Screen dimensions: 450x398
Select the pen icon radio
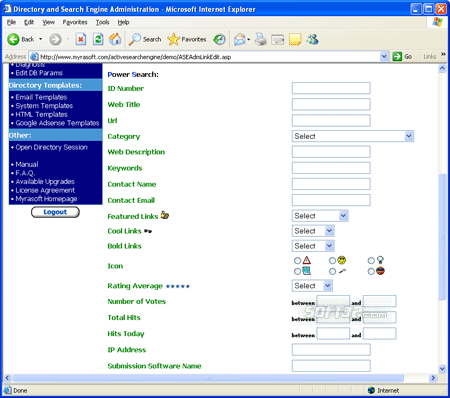pos(332,271)
